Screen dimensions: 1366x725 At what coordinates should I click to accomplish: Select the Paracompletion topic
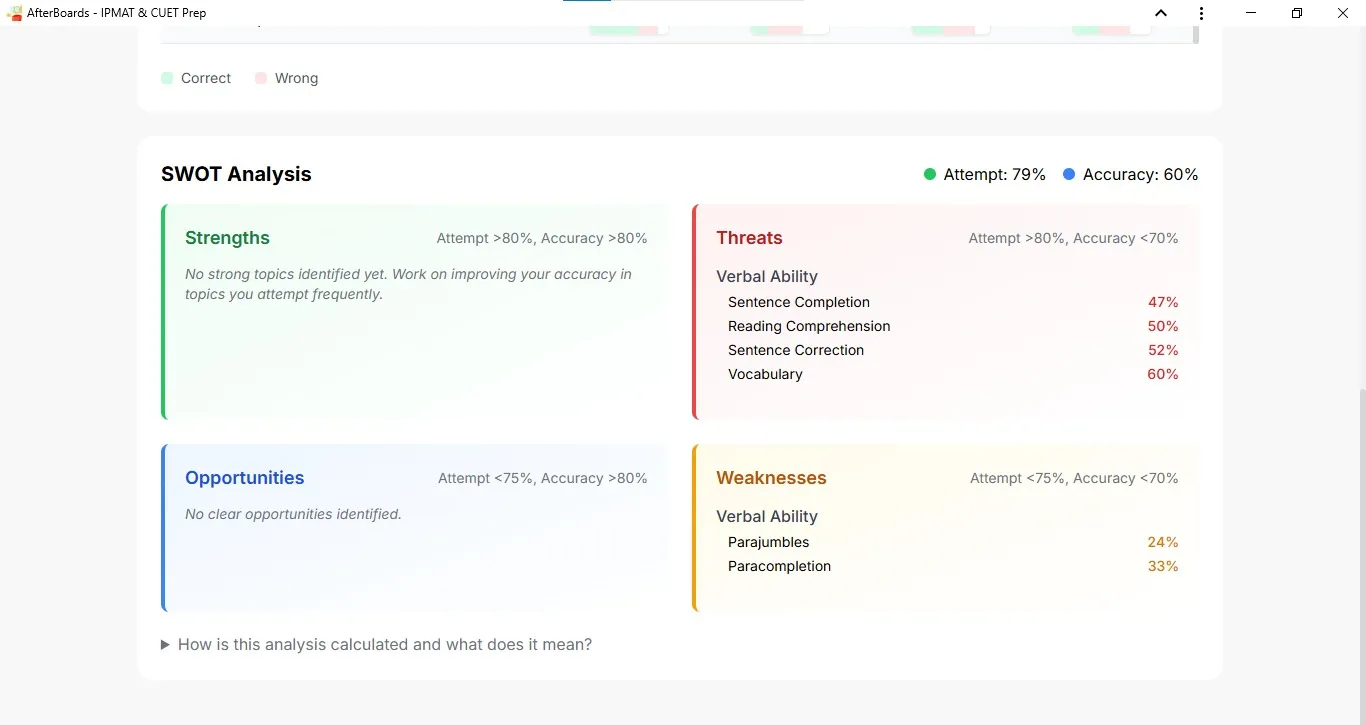tap(779, 566)
